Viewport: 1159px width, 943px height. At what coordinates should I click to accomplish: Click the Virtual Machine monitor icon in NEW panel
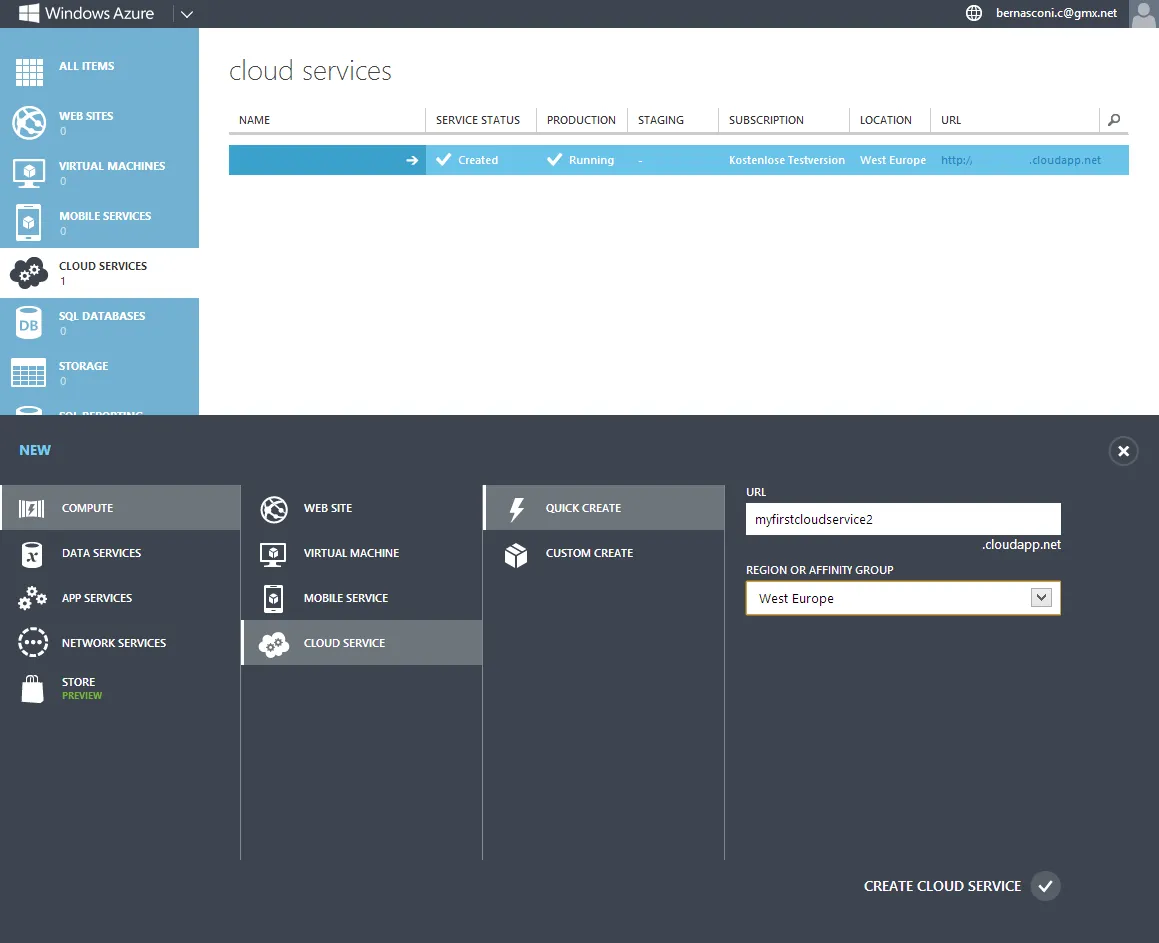273,554
